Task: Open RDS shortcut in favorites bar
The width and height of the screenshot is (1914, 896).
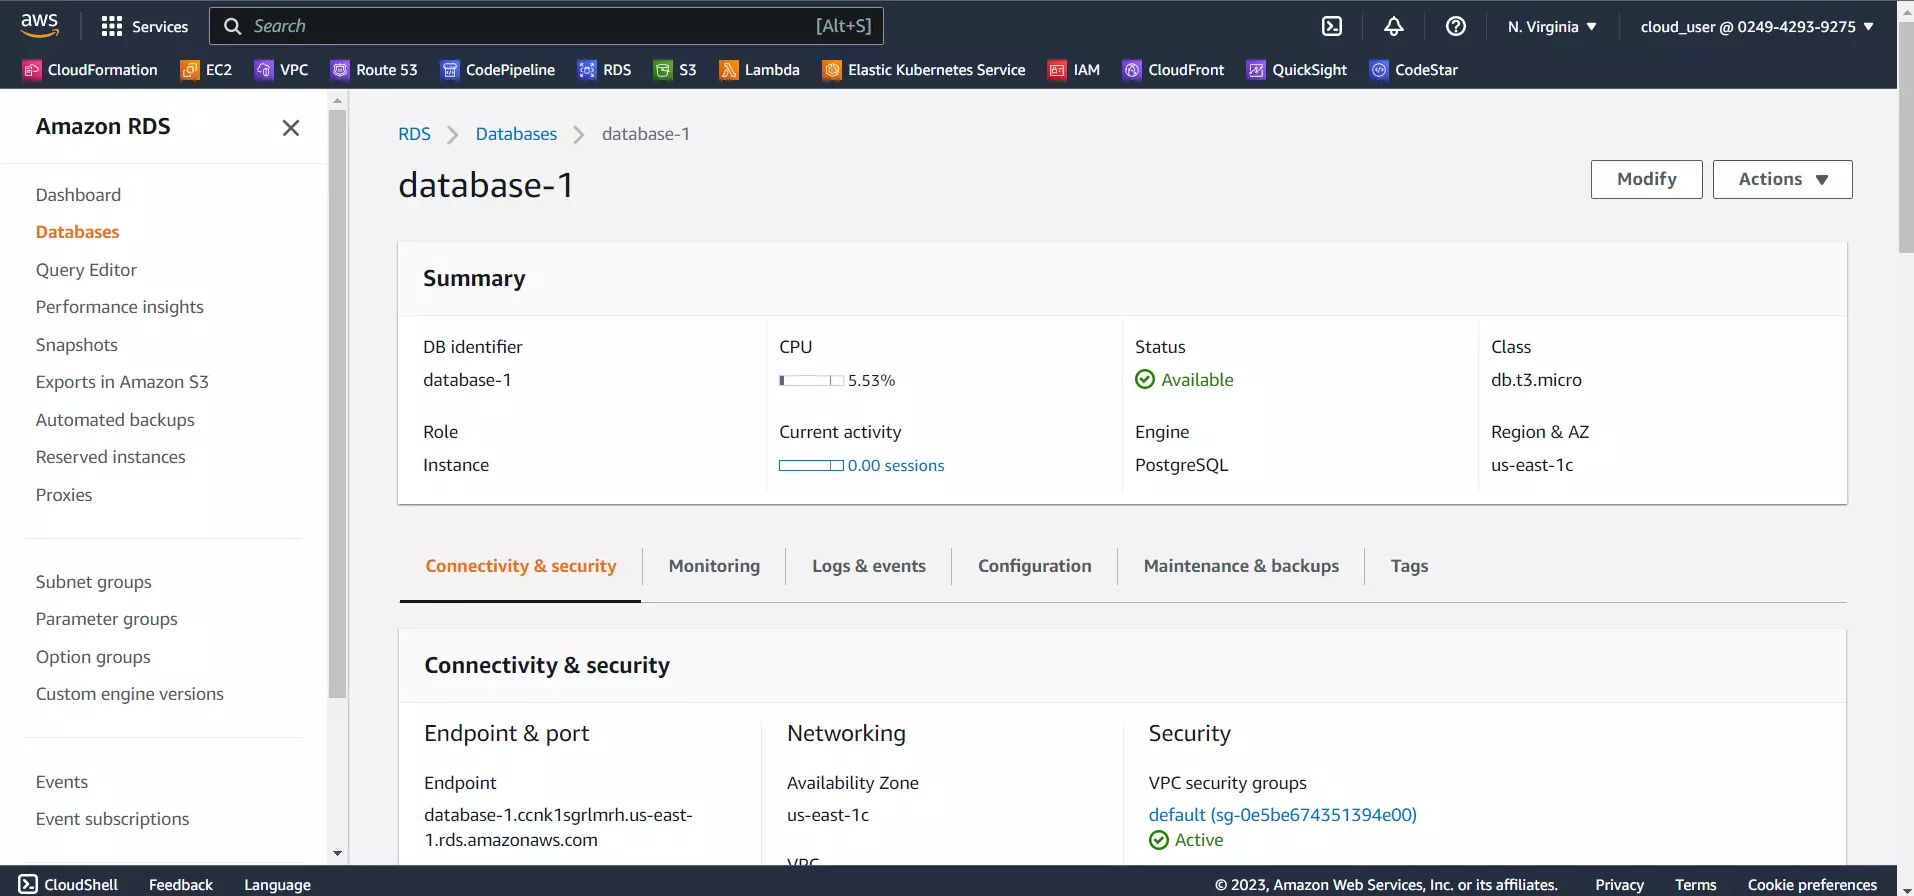Action: coord(605,70)
